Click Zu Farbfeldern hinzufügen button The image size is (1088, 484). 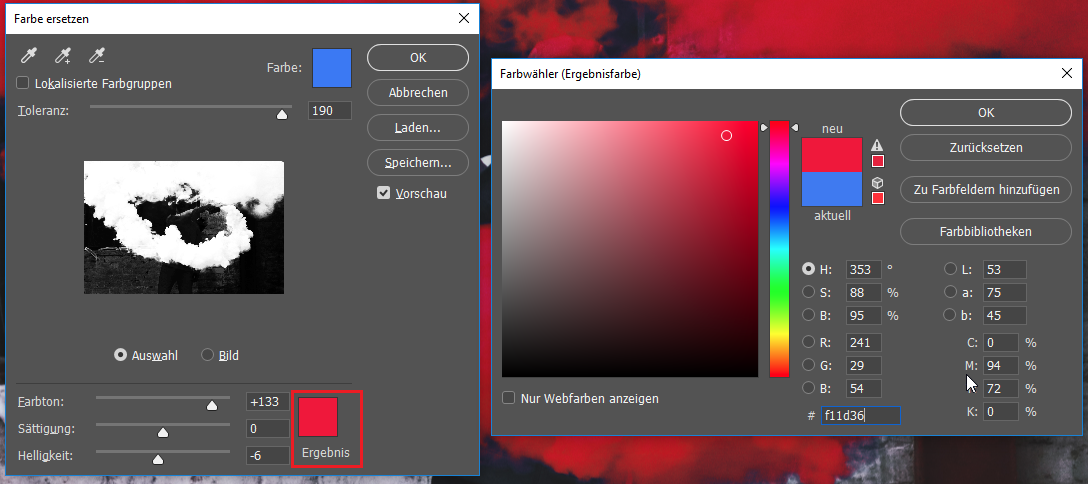pyautogui.click(x=986, y=189)
